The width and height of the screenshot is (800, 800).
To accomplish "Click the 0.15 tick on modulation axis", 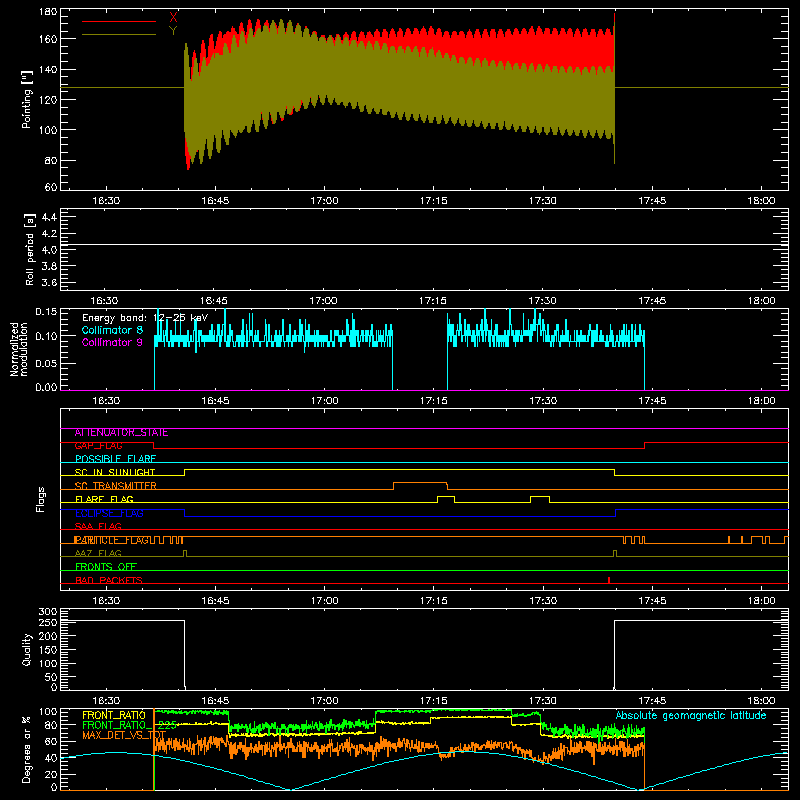I will 46,312.
